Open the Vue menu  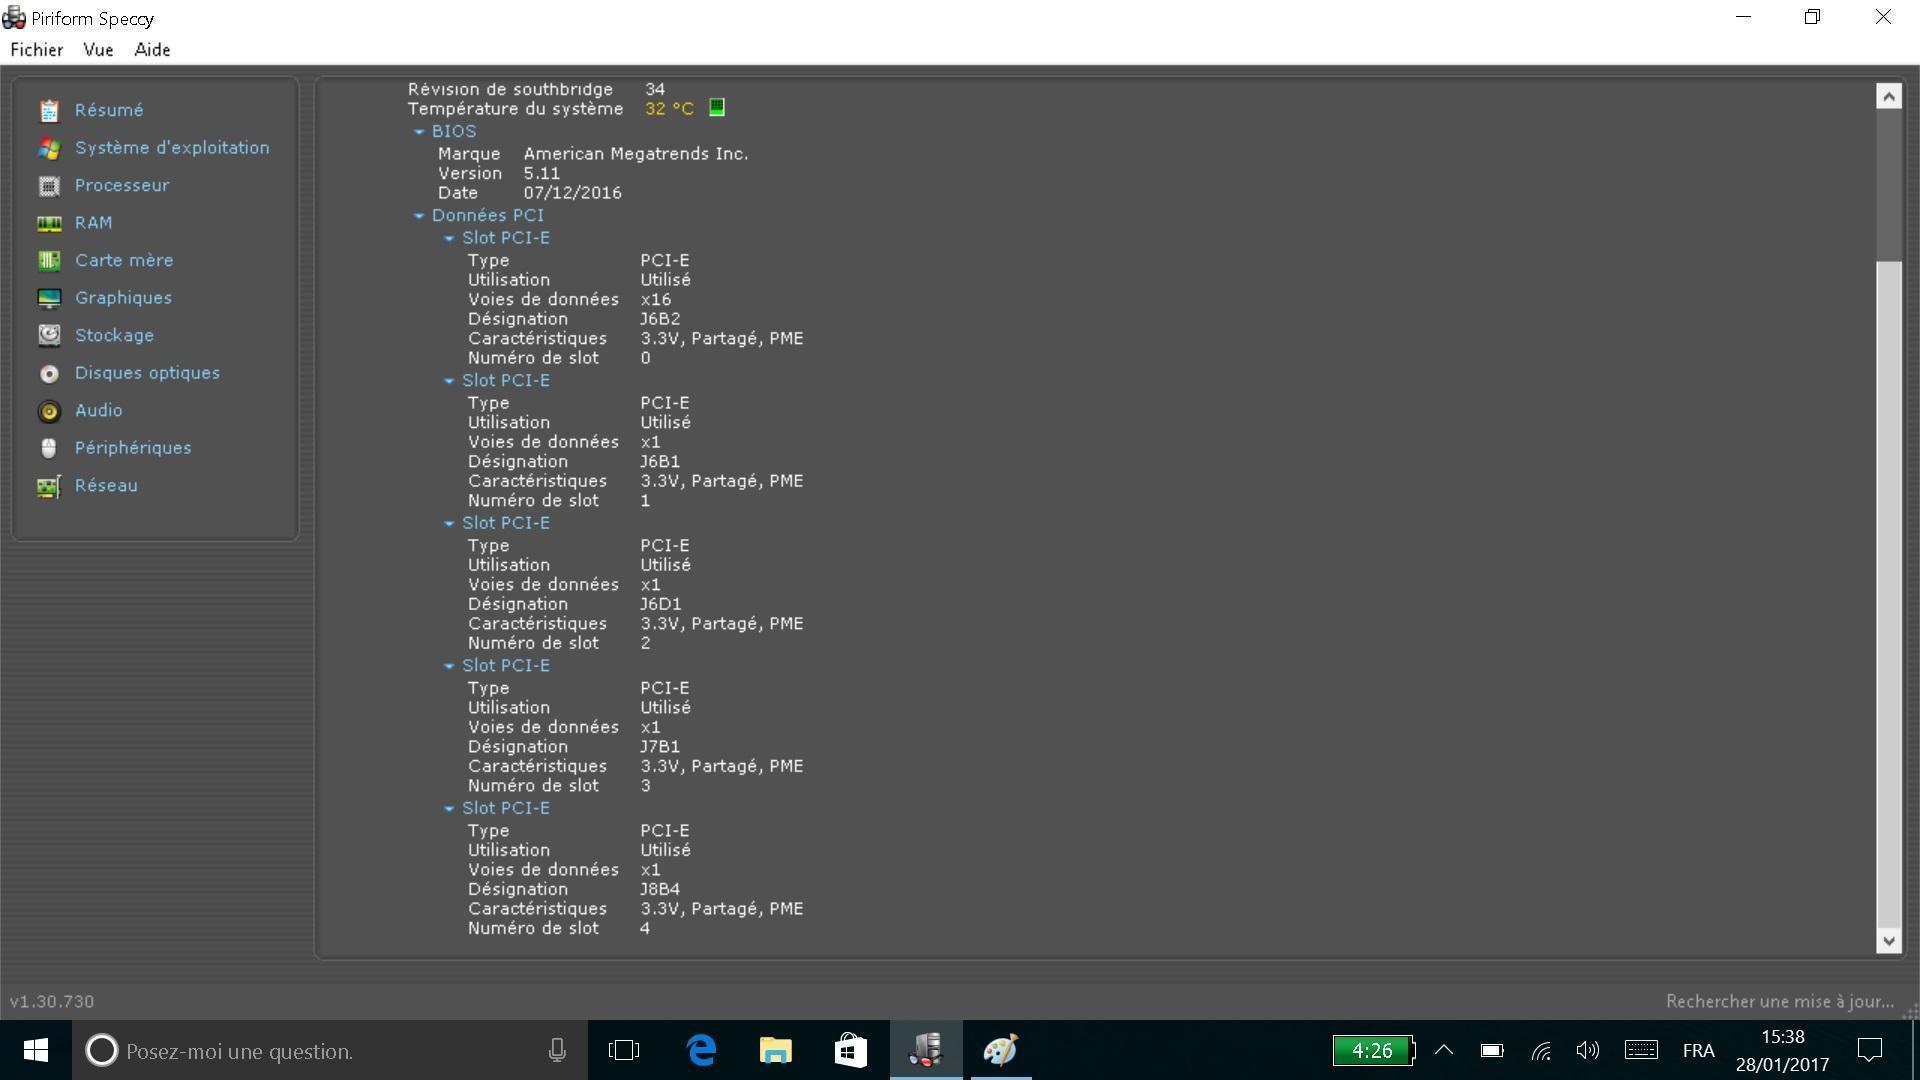click(98, 50)
